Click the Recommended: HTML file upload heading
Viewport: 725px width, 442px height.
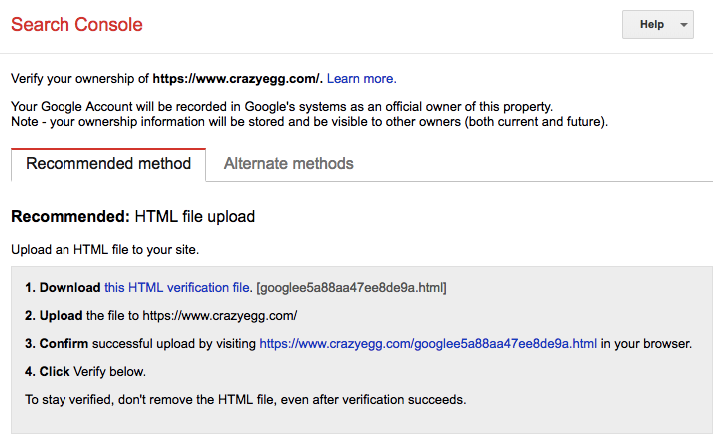(x=133, y=216)
